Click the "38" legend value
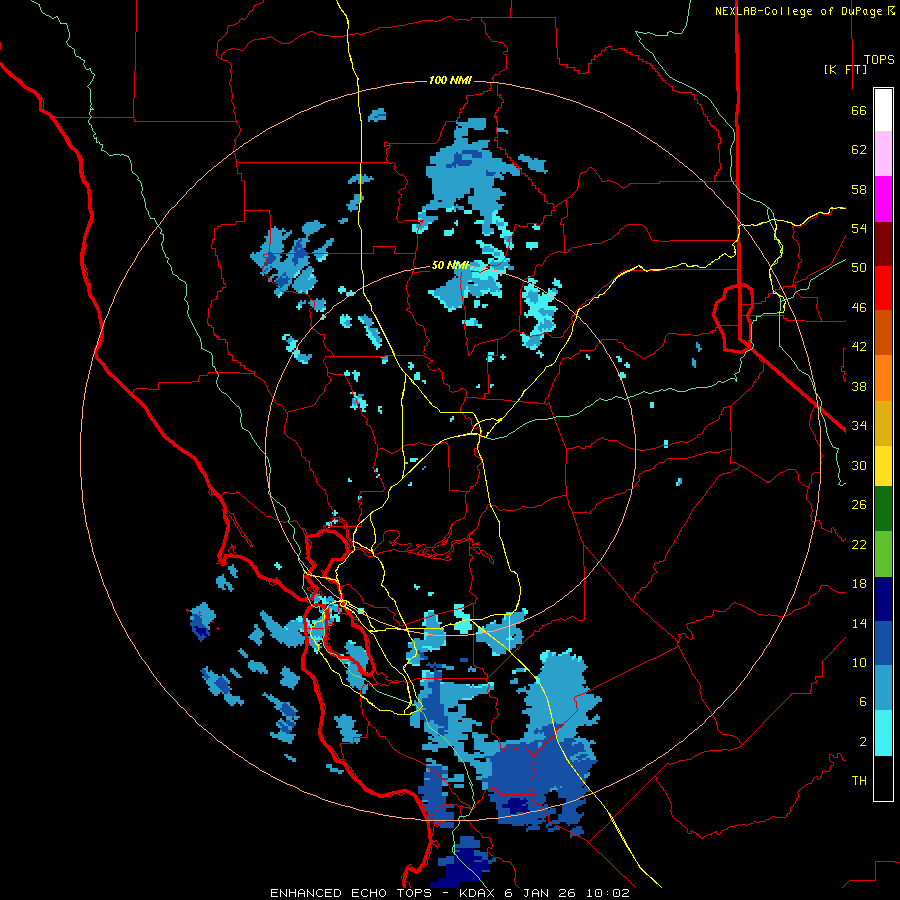 pyautogui.click(x=859, y=386)
